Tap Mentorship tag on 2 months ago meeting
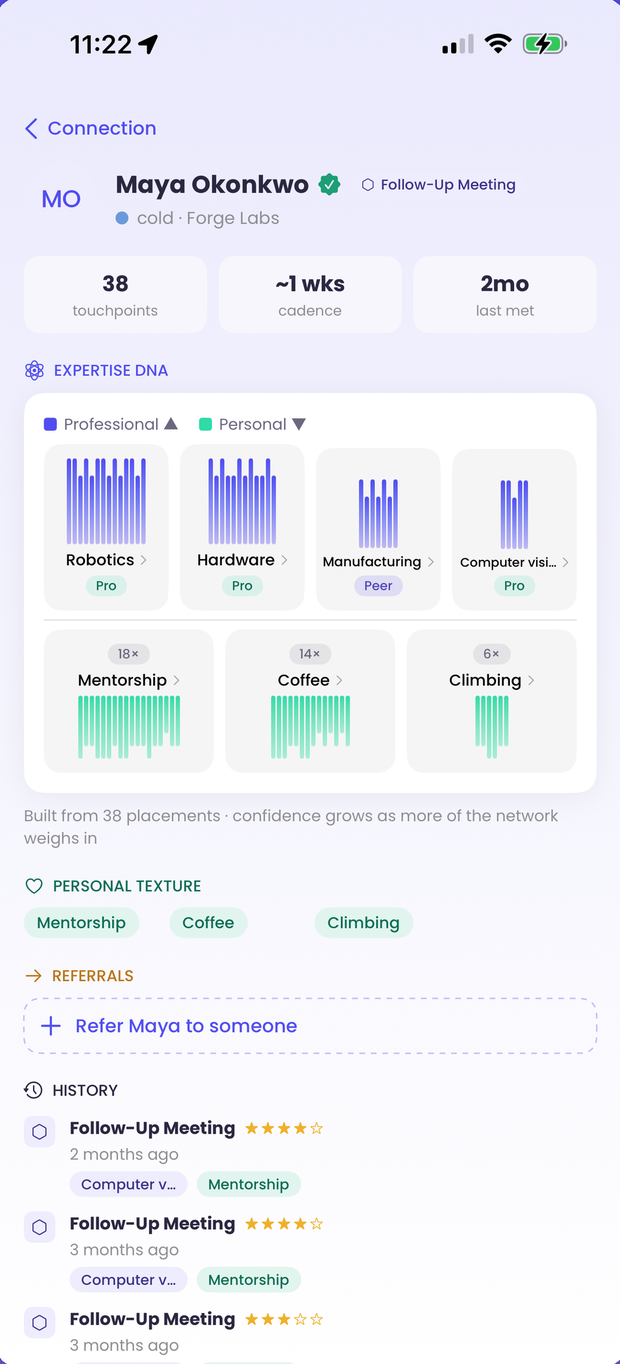Screen dimensions: 620x1364 pyautogui.click(x=248, y=1184)
